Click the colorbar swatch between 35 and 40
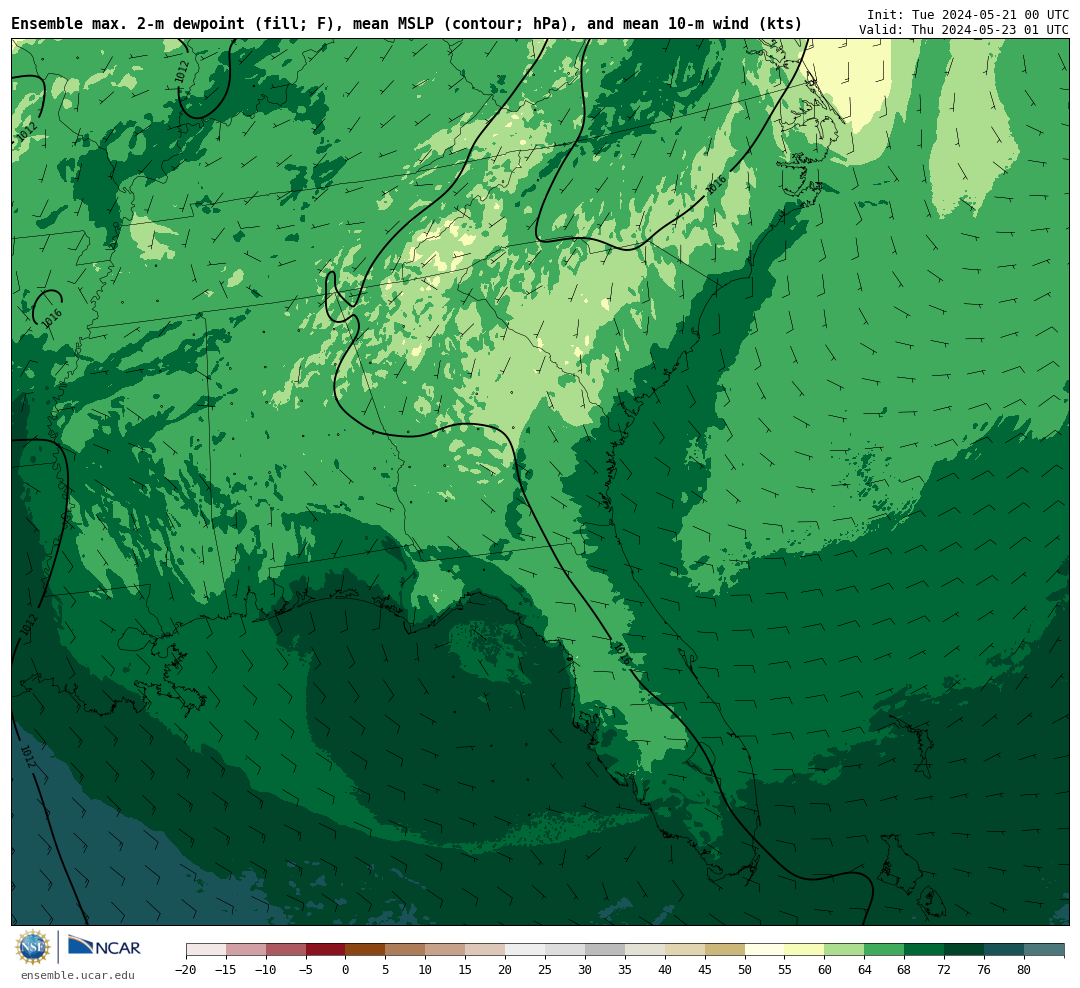The image size is (1080, 988). click(x=645, y=950)
